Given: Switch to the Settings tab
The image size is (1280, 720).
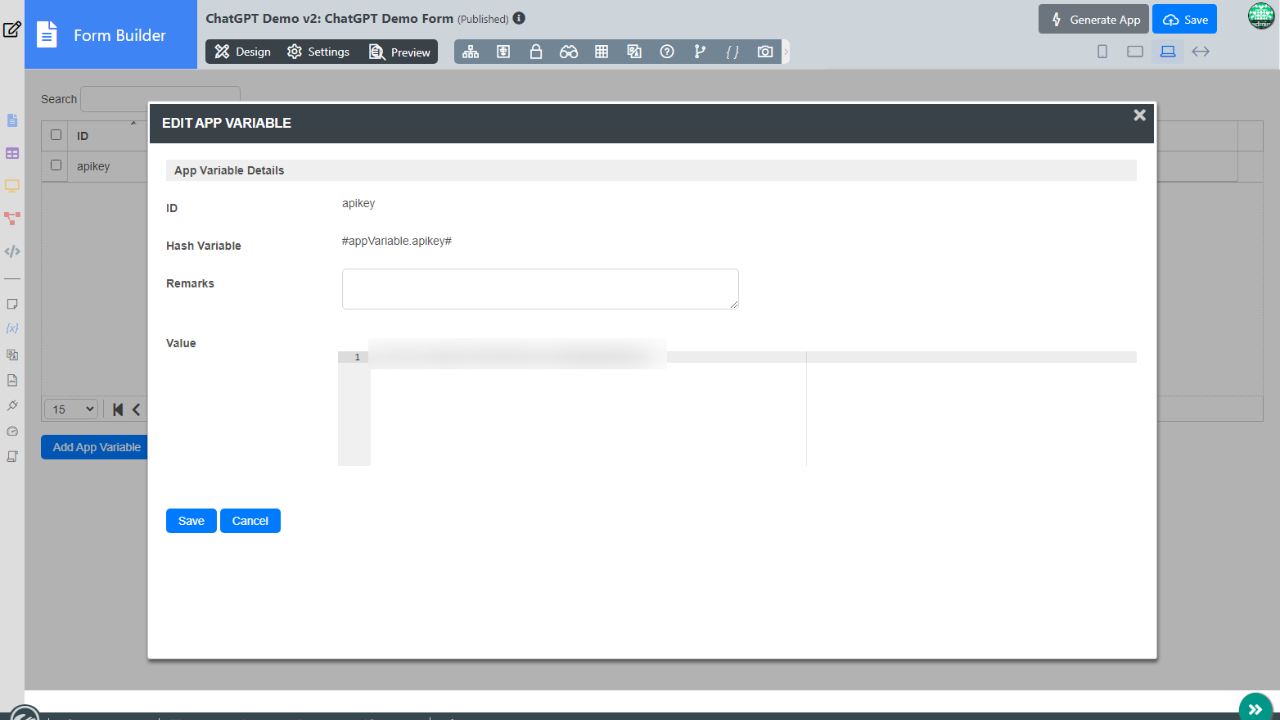Looking at the screenshot, I should pos(318,52).
